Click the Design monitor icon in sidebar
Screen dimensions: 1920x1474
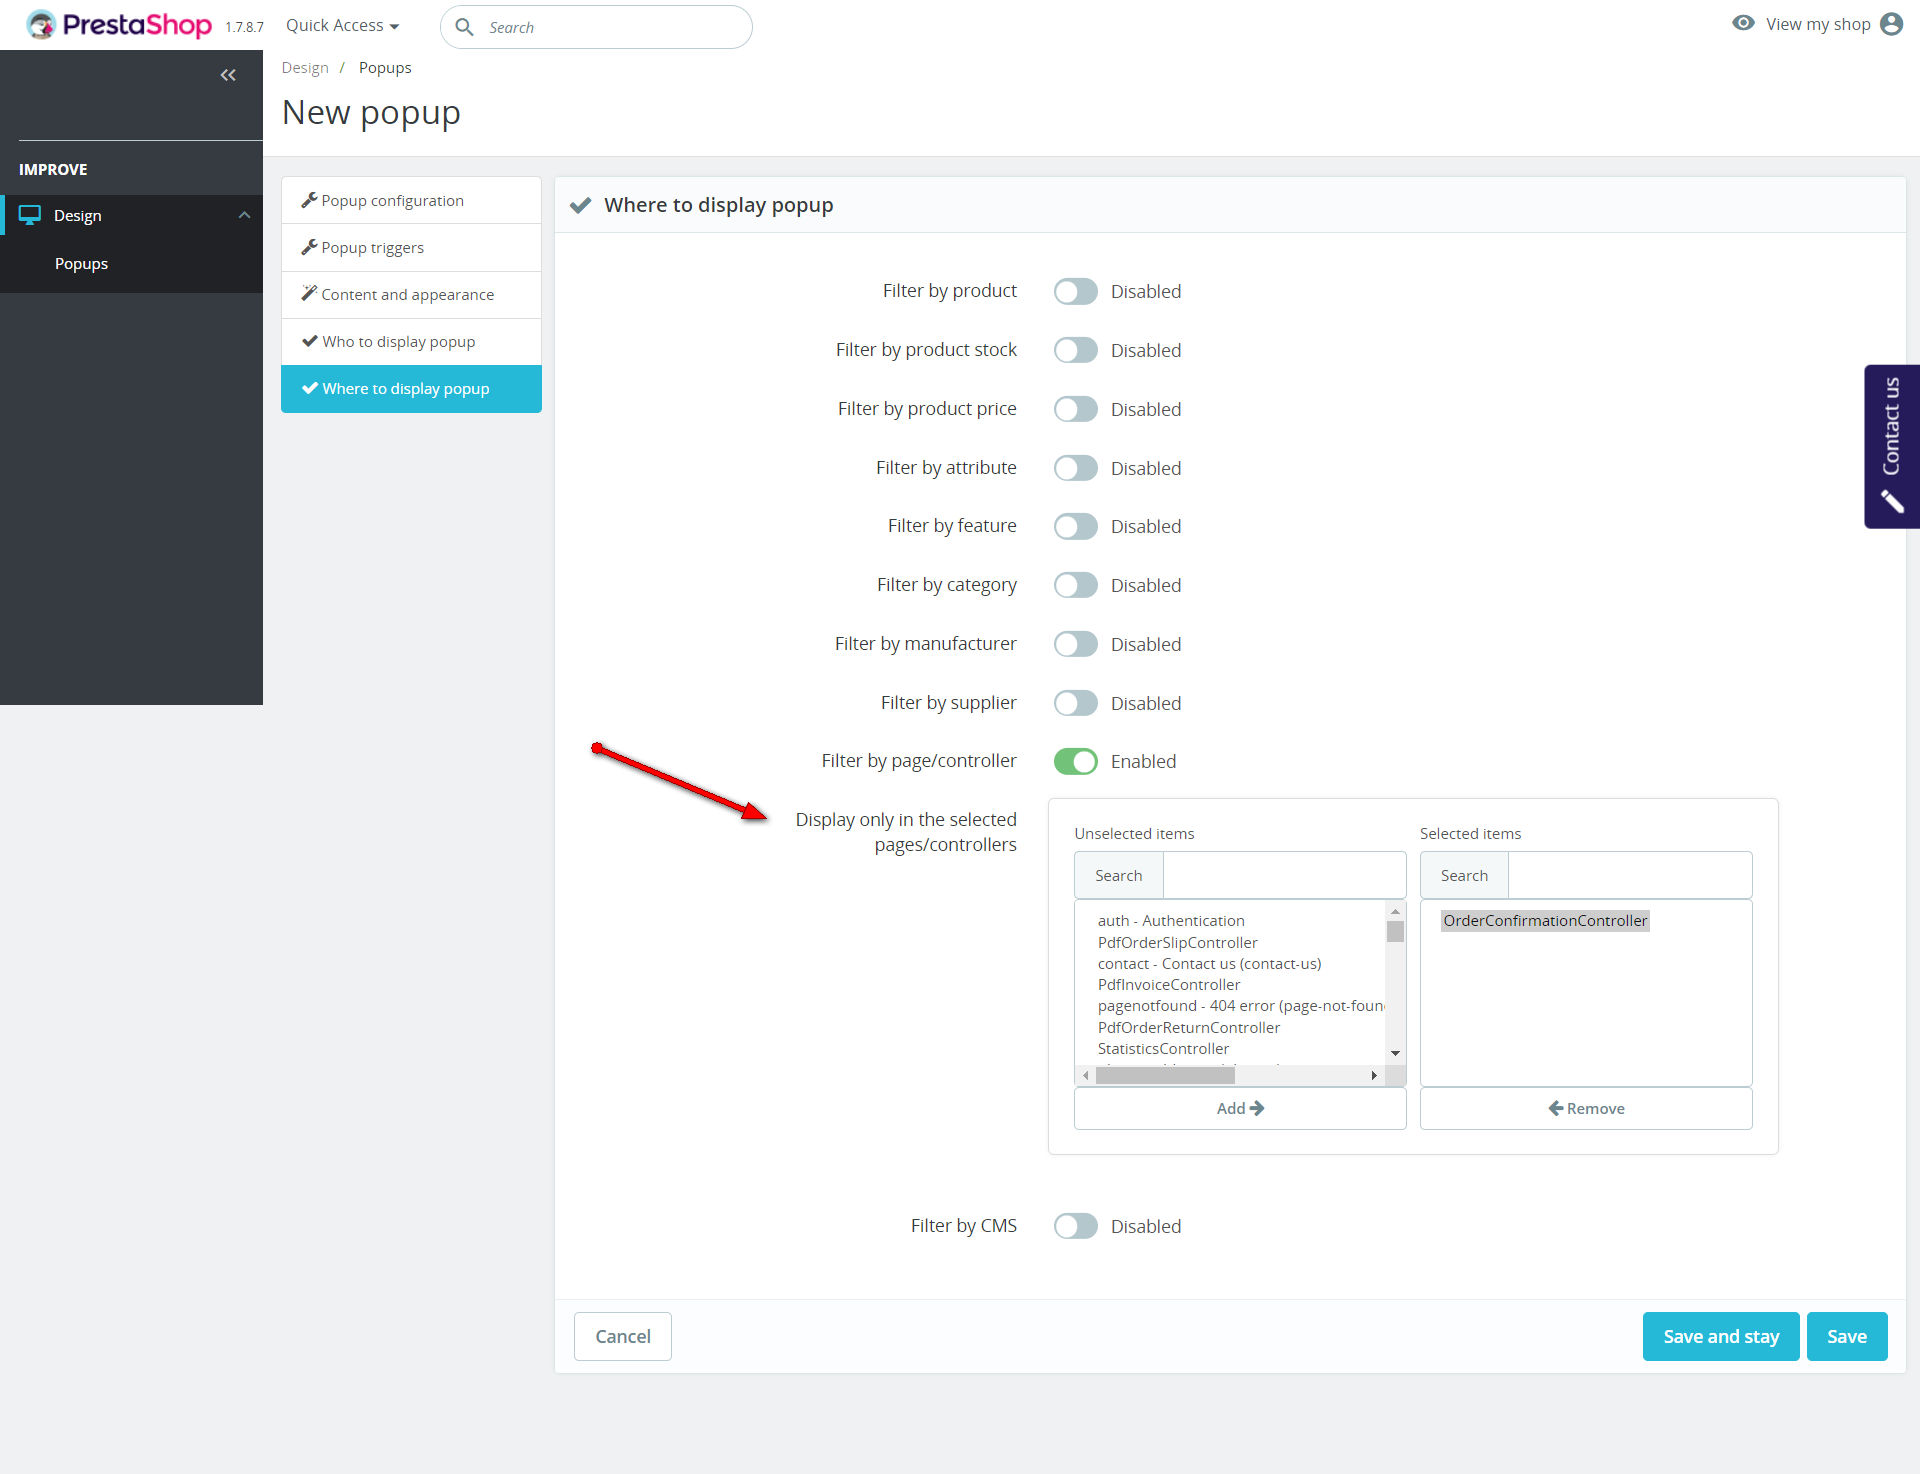(30, 215)
